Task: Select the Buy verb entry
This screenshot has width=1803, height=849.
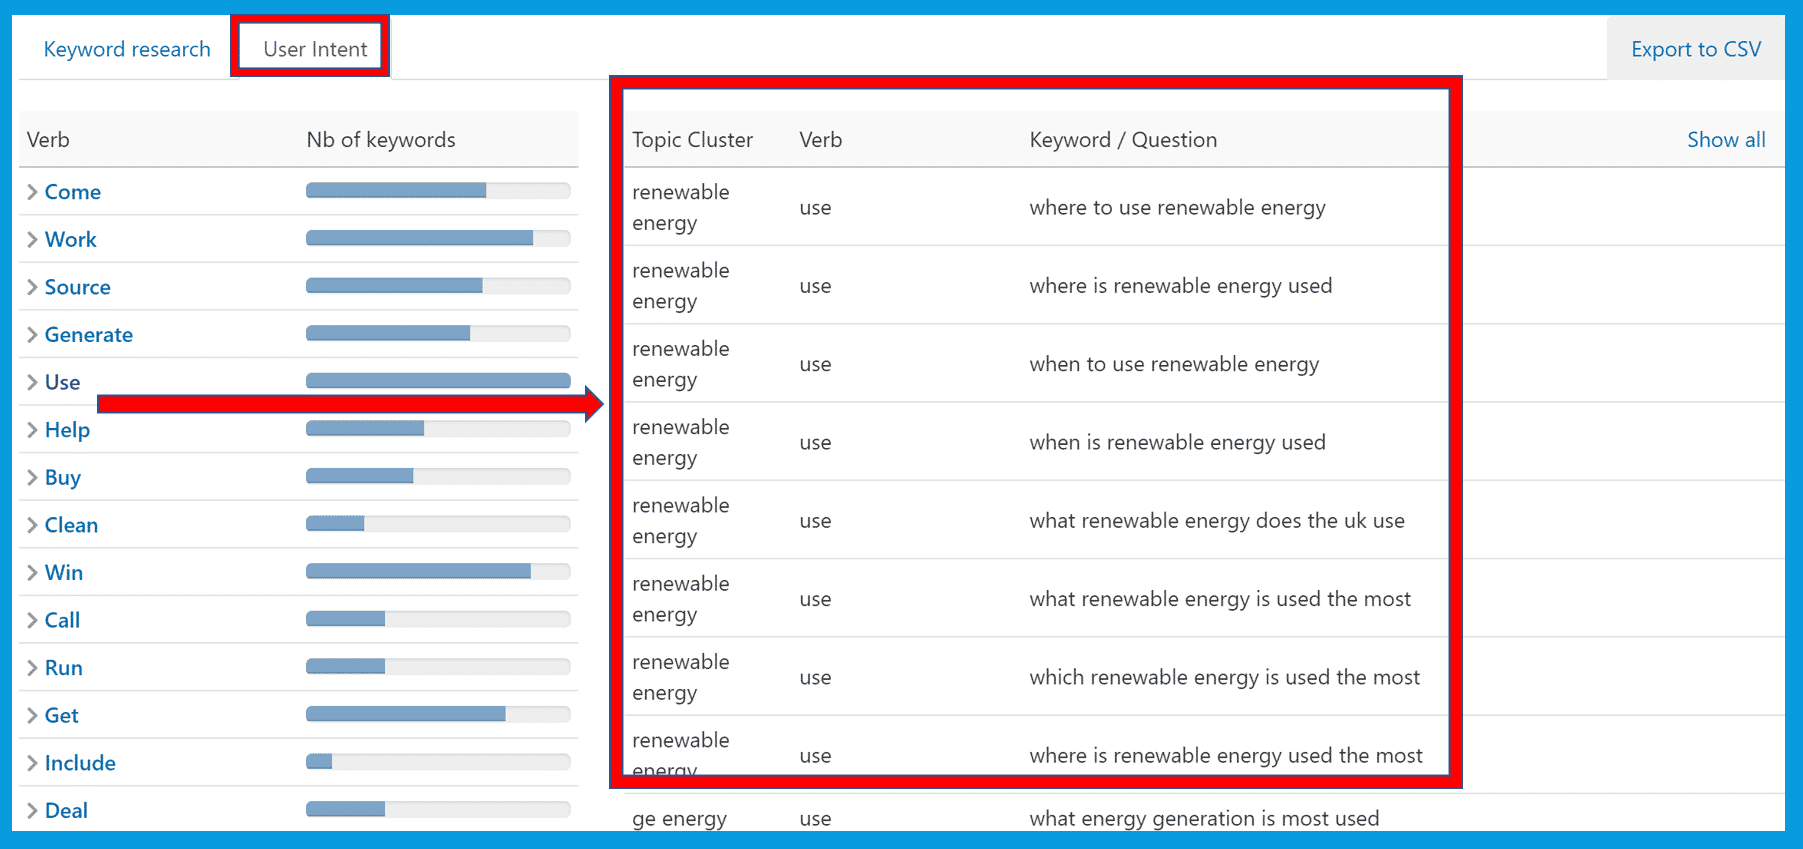Action: point(62,478)
